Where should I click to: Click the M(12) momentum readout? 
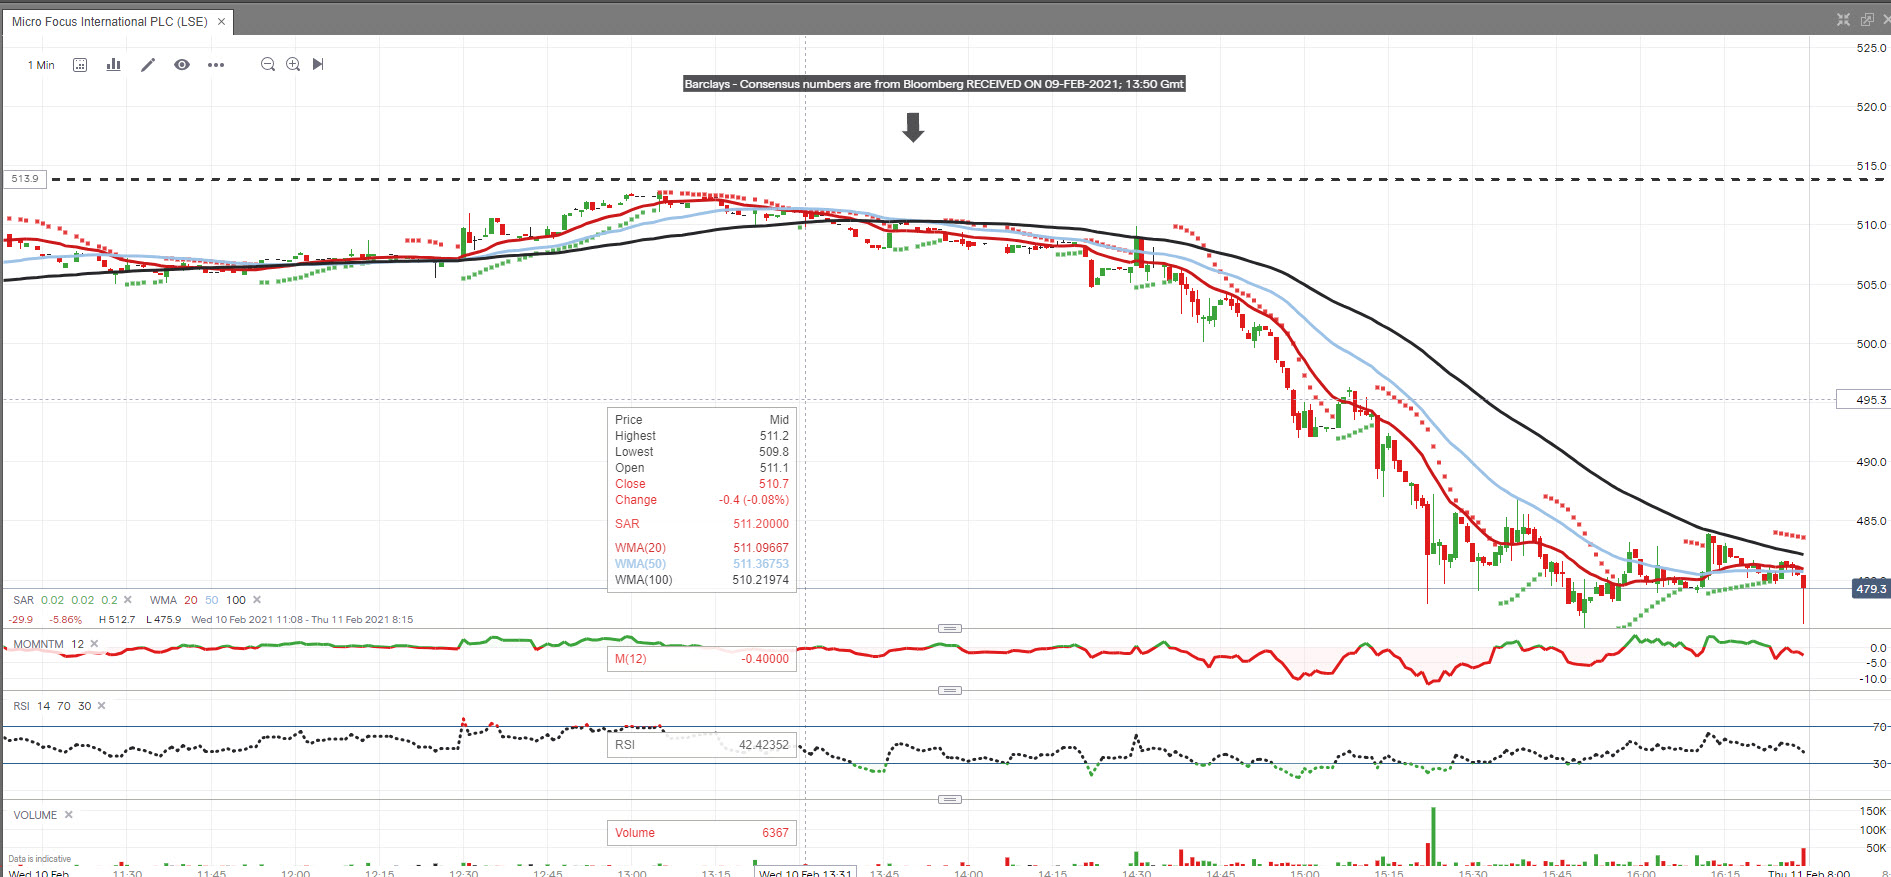[702, 659]
